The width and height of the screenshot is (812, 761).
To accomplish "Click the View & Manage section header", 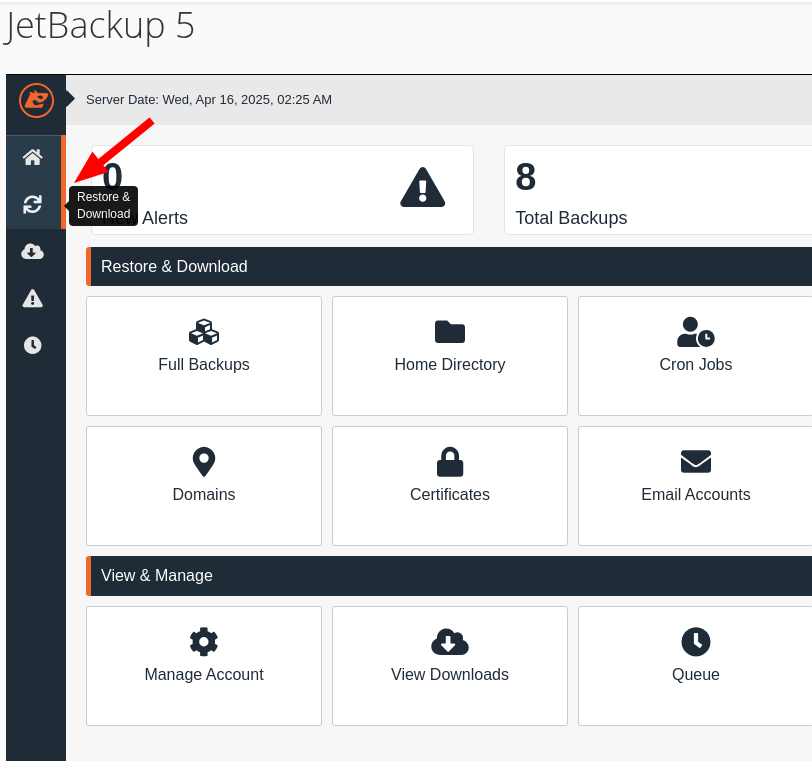I will tap(449, 576).
